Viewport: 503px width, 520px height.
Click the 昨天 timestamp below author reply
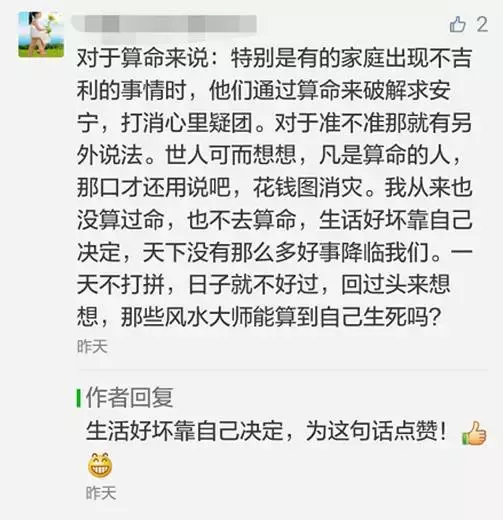(101, 493)
